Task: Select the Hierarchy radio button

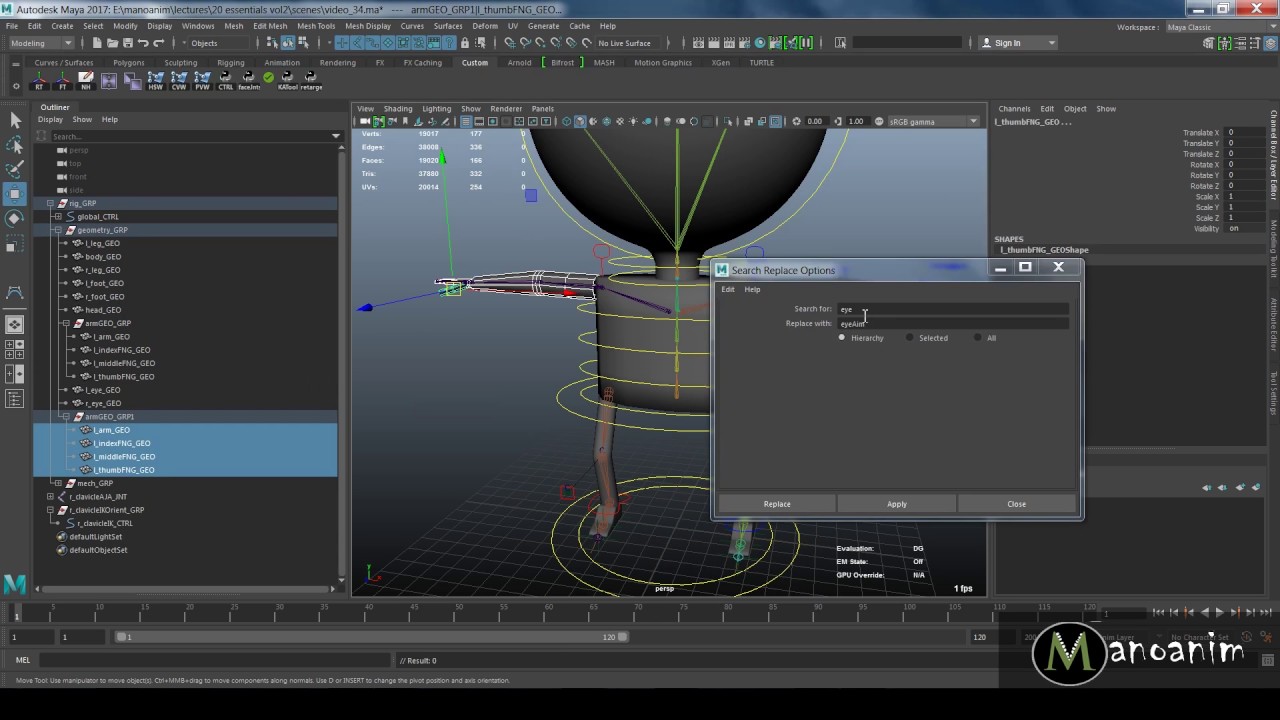Action: 842,338
